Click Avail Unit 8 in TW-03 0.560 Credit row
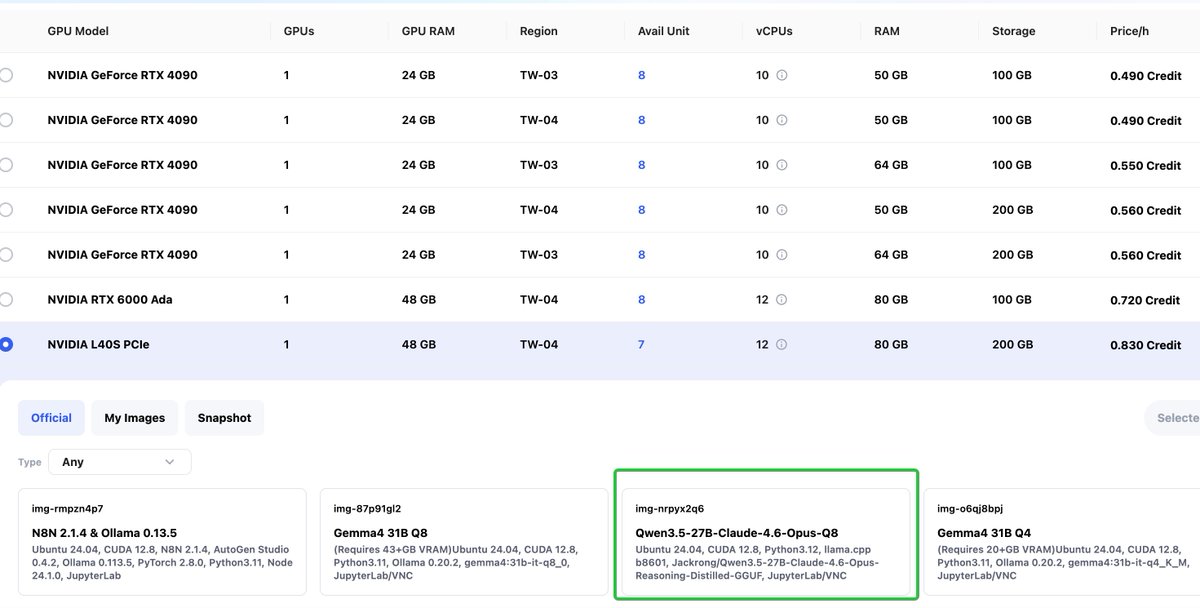This screenshot has height=608, width=1200. pos(642,255)
